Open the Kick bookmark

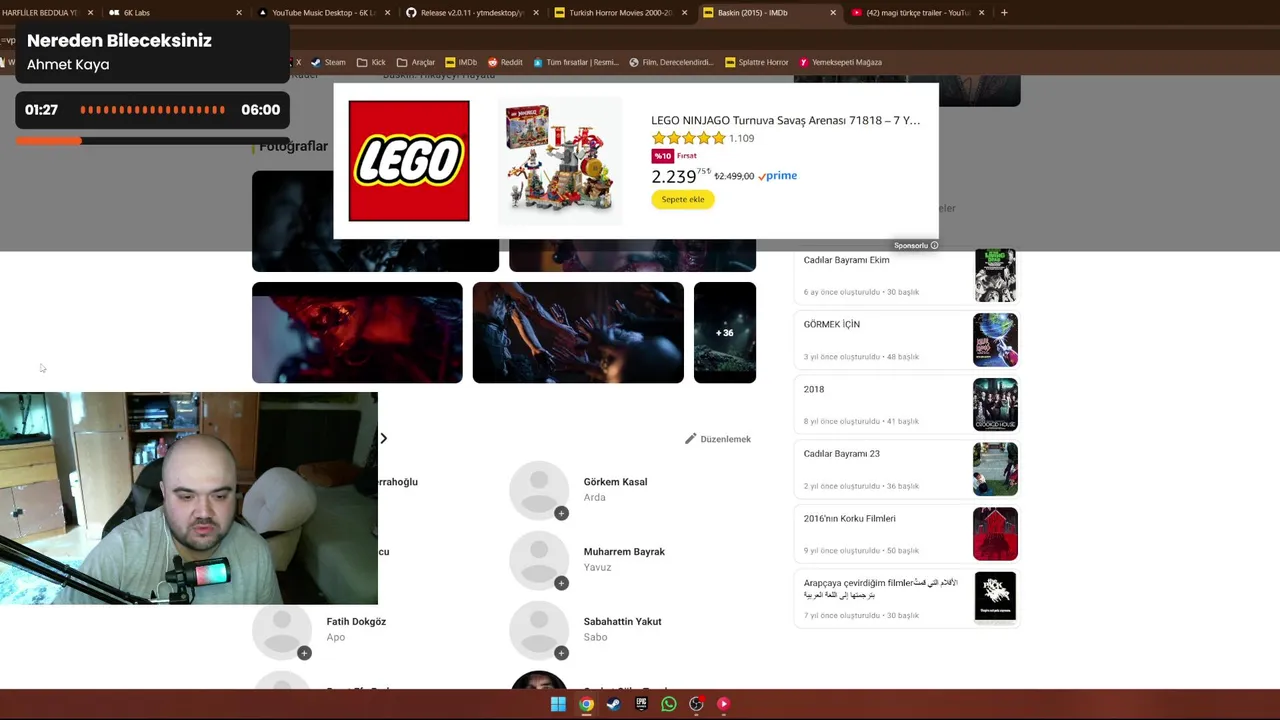coord(372,62)
